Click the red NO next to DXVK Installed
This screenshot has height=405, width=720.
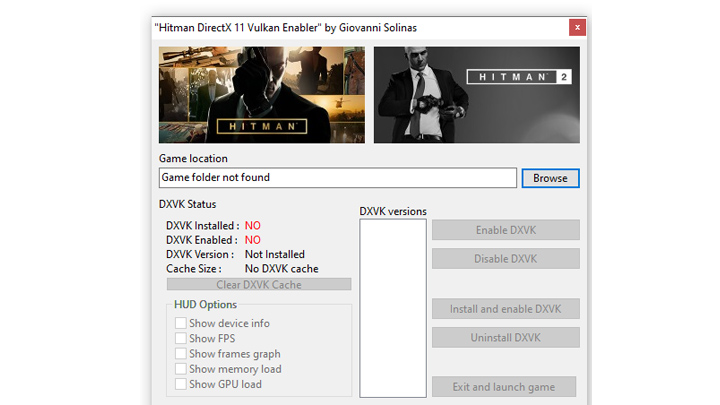(253, 225)
